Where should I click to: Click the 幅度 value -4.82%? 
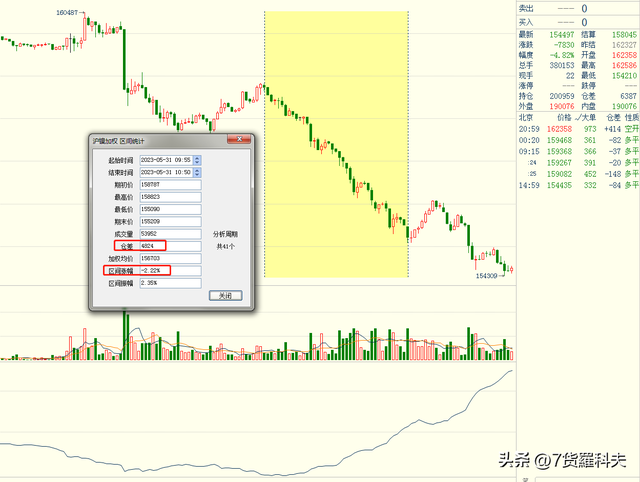click(562, 55)
